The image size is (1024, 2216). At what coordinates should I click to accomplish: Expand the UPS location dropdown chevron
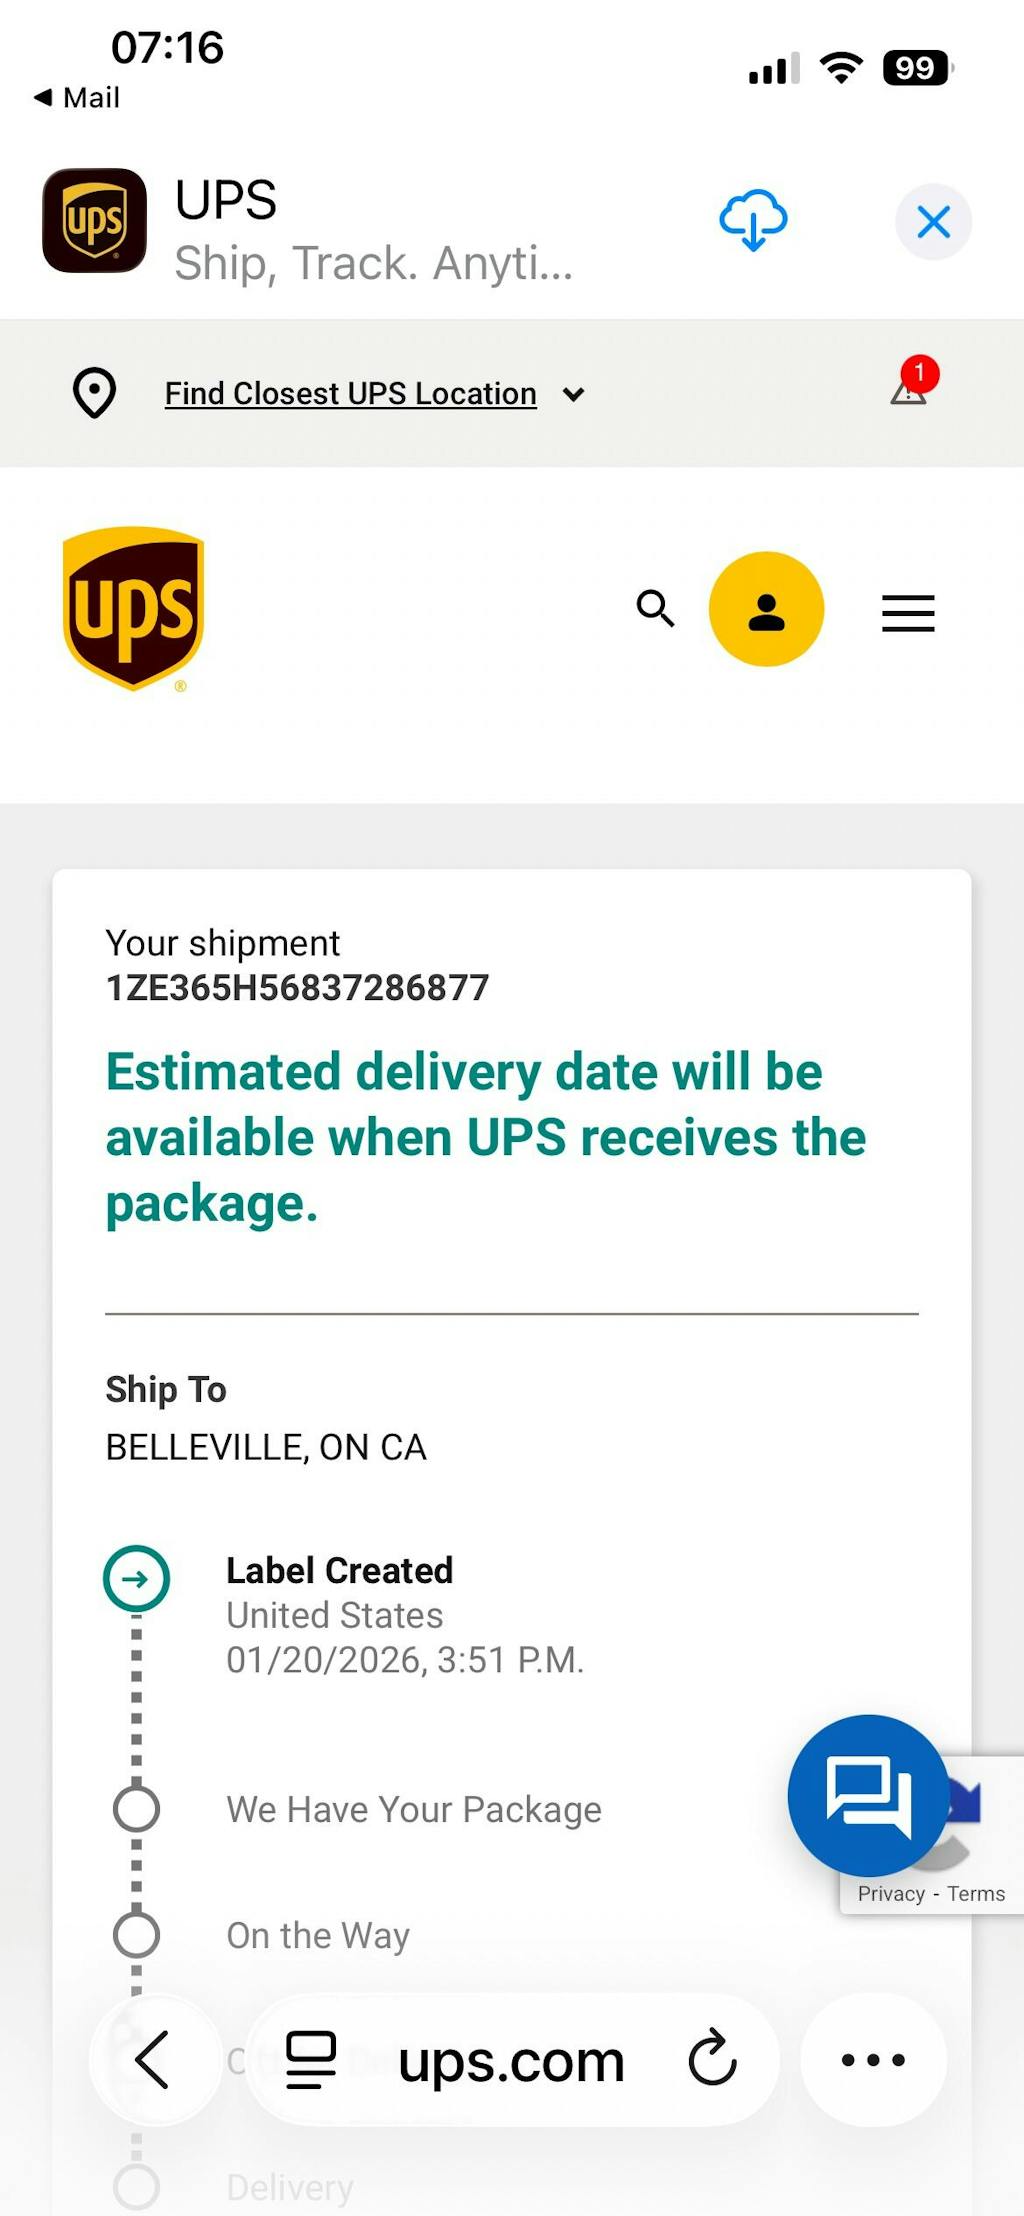coord(573,394)
